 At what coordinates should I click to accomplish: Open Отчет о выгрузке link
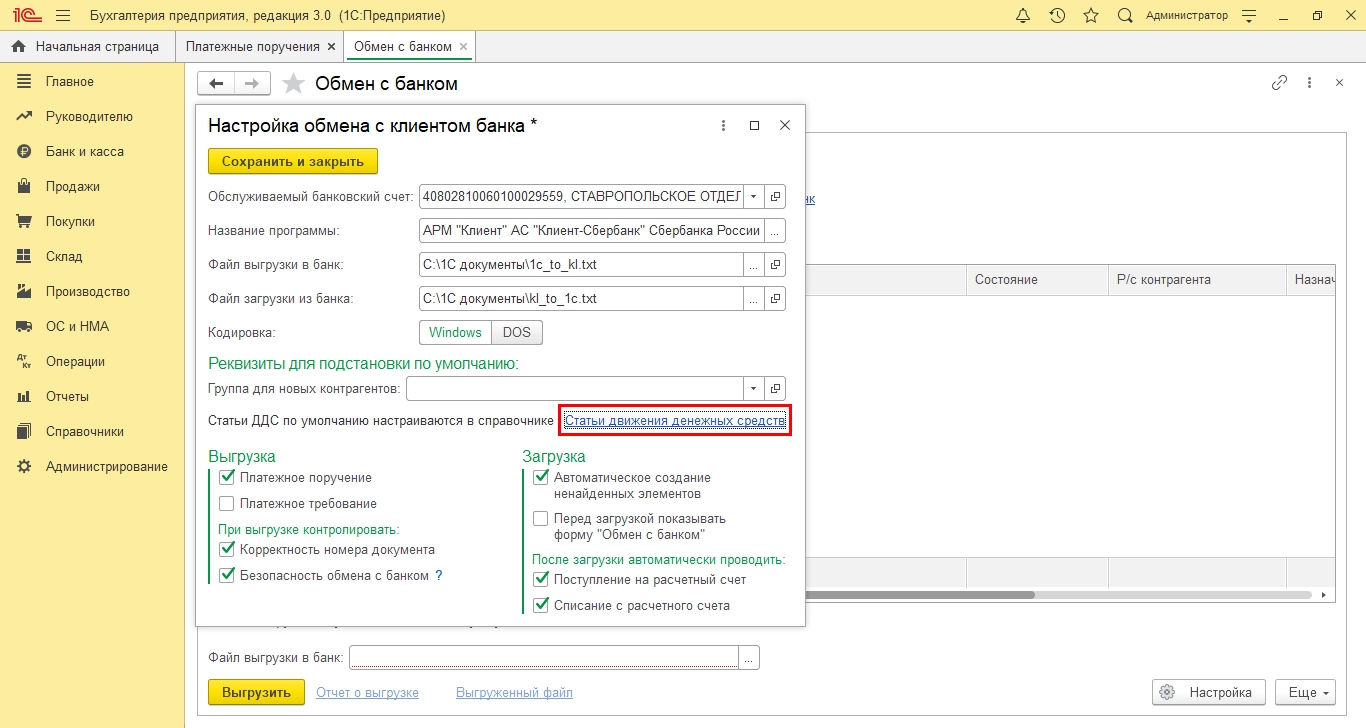(x=367, y=692)
